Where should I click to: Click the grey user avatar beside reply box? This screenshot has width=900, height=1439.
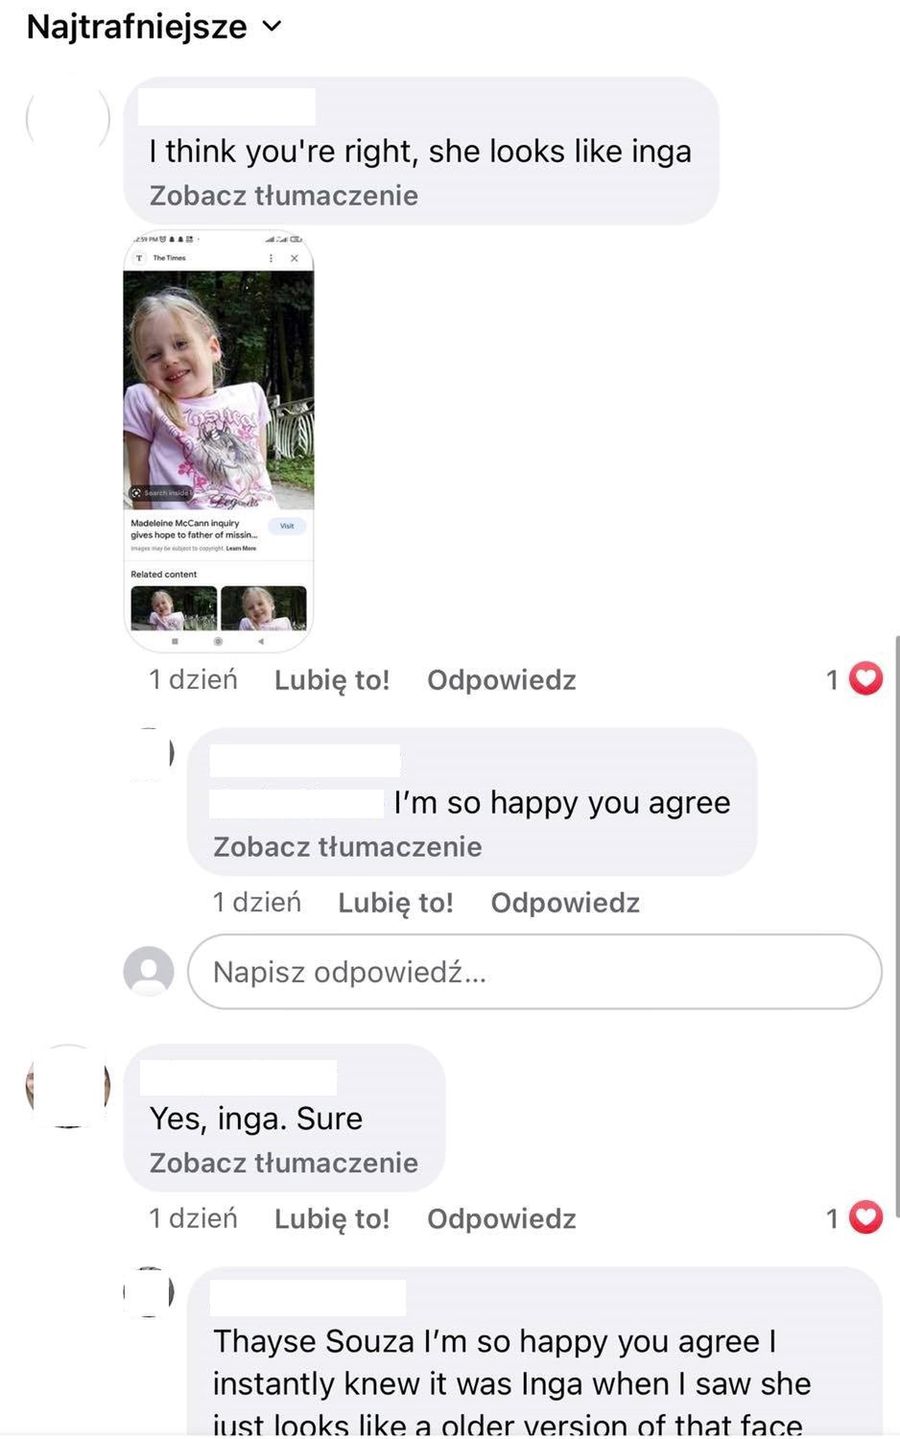coord(149,971)
